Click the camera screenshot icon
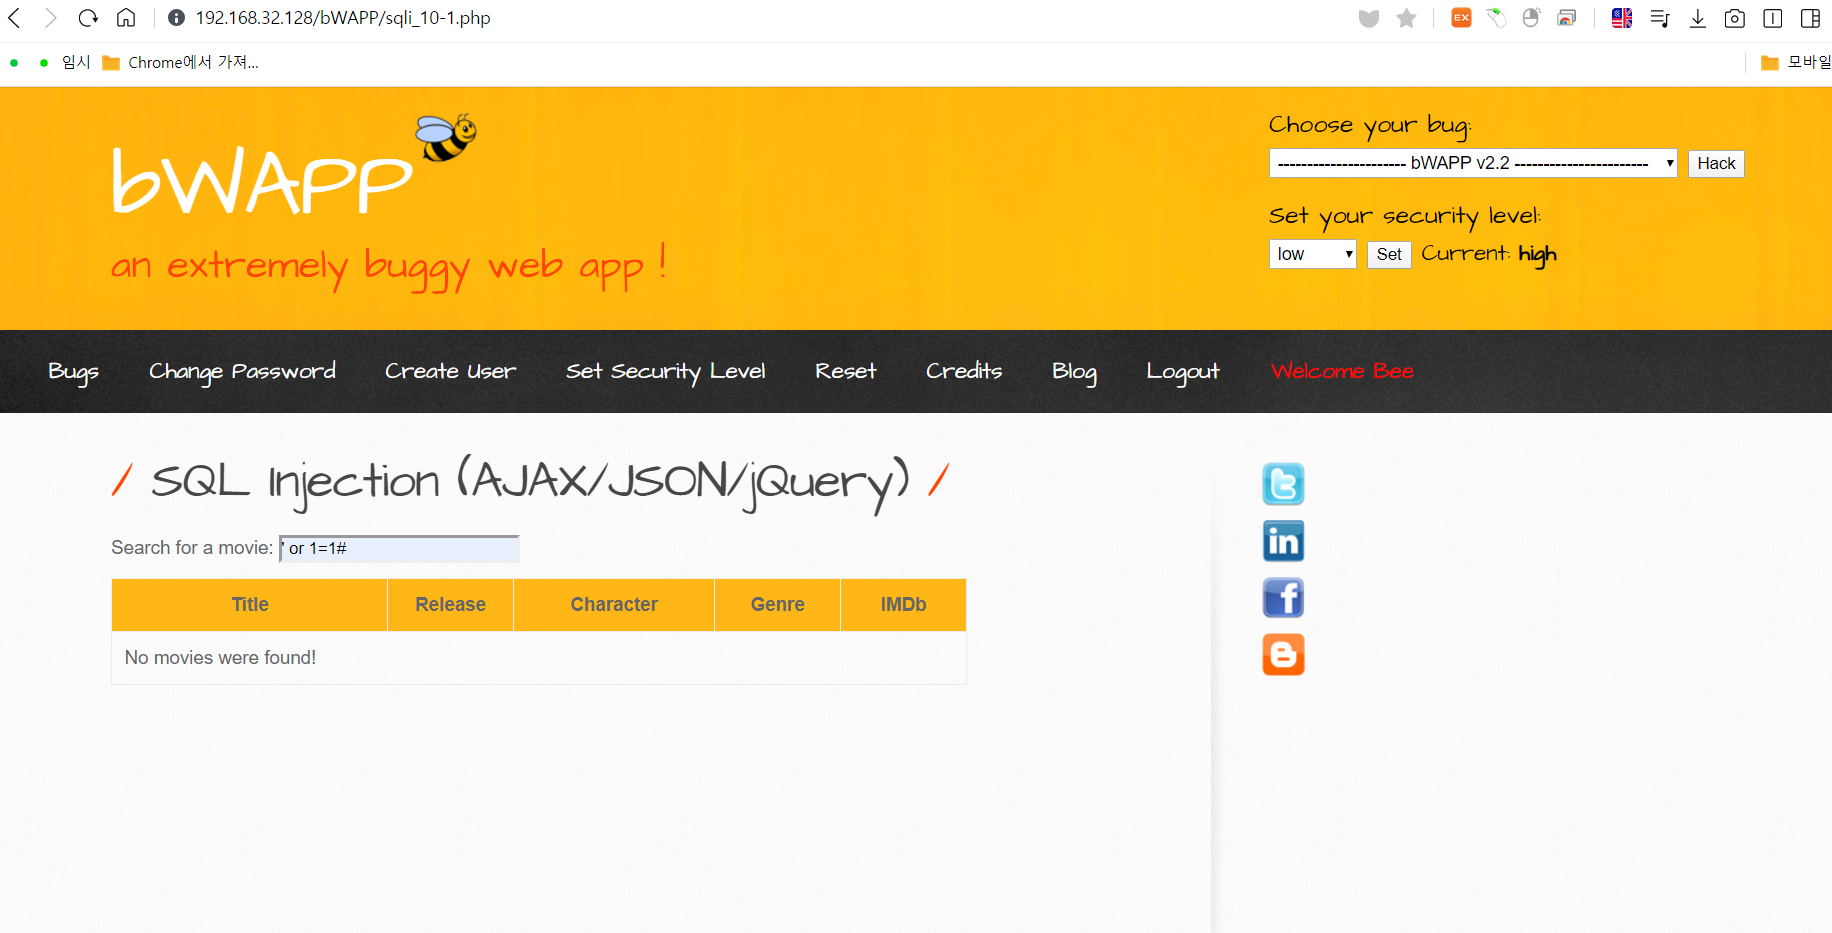The image size is (1832, 933). 1735,18
